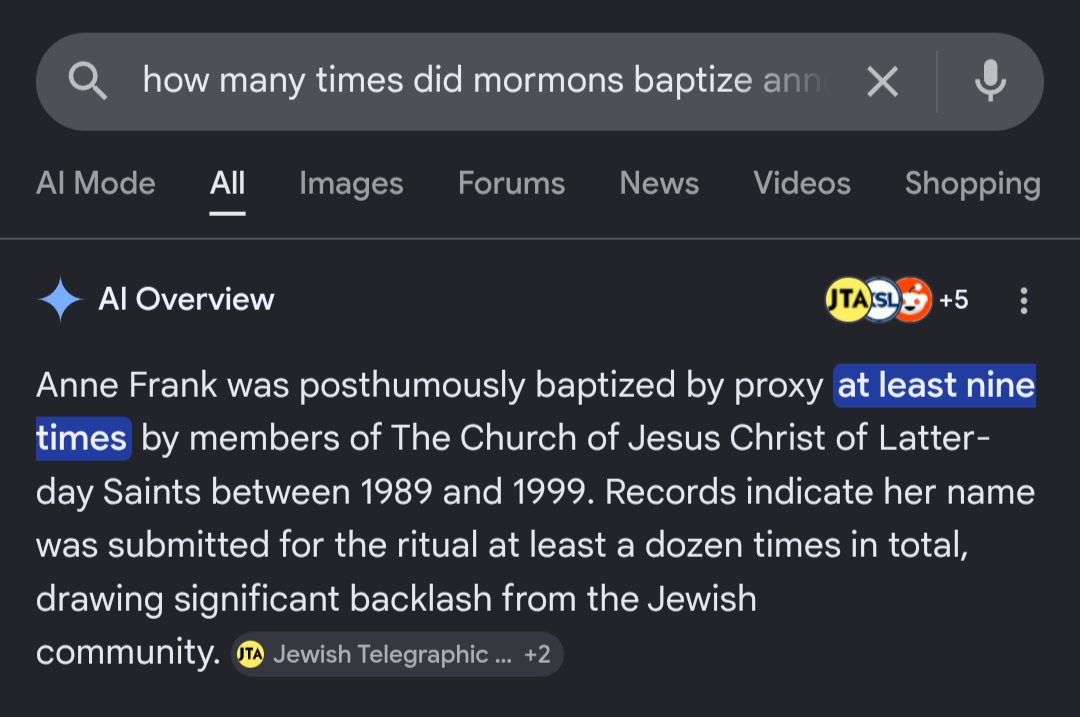Image resolution: width=1080 pixels, height=717 pixels.
Task: Click the AI Overview sparkle icon
Action: tap(61, 299)
